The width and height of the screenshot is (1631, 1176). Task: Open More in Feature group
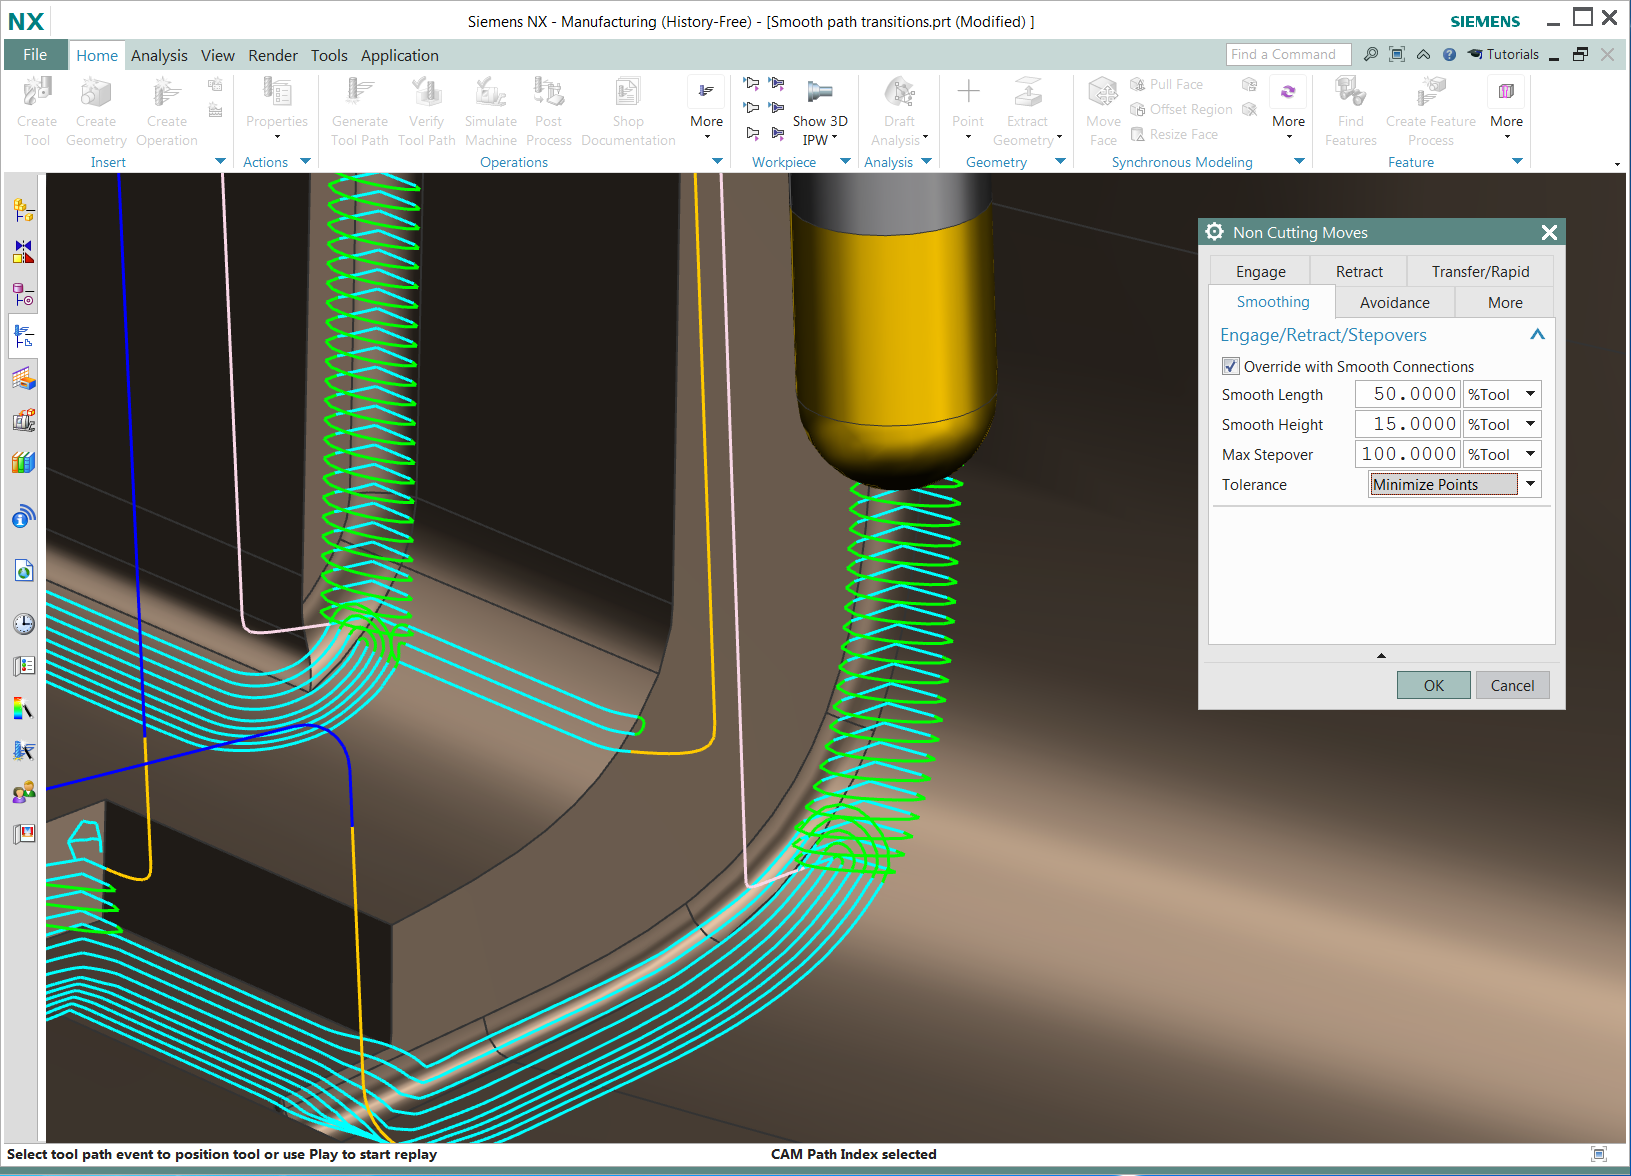[x=1506, y=108]
